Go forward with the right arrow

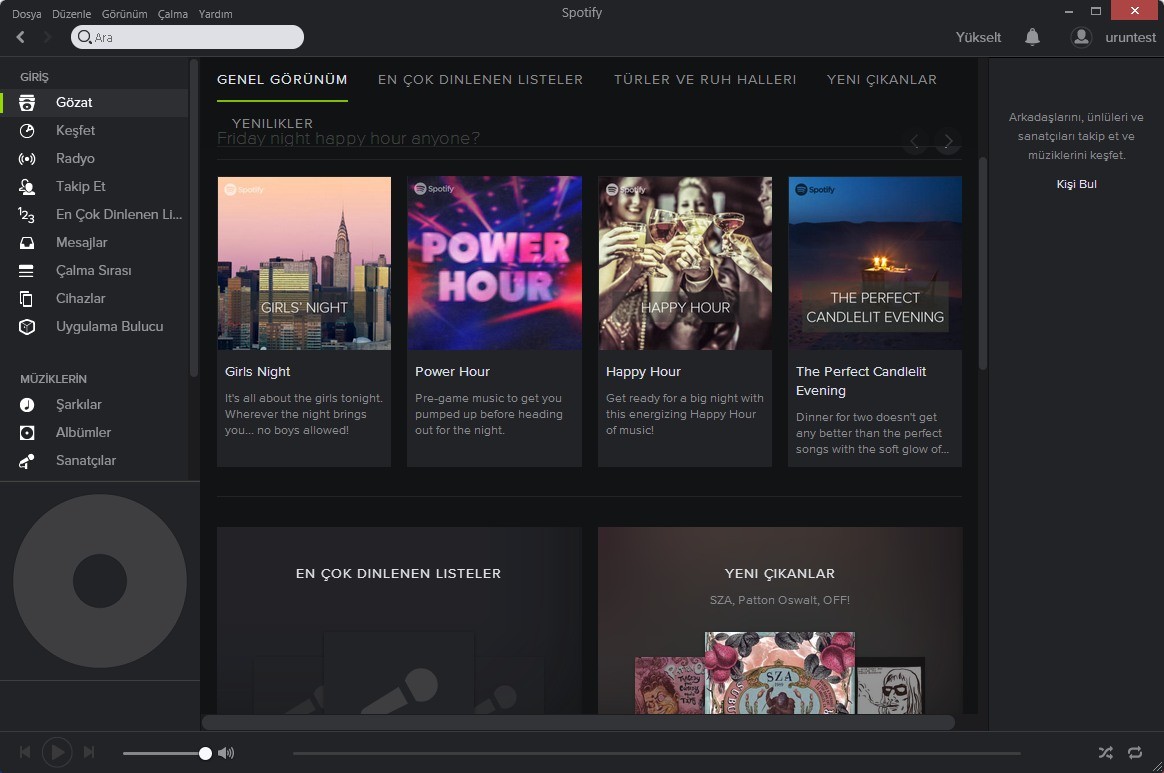[x=47, y=37]
